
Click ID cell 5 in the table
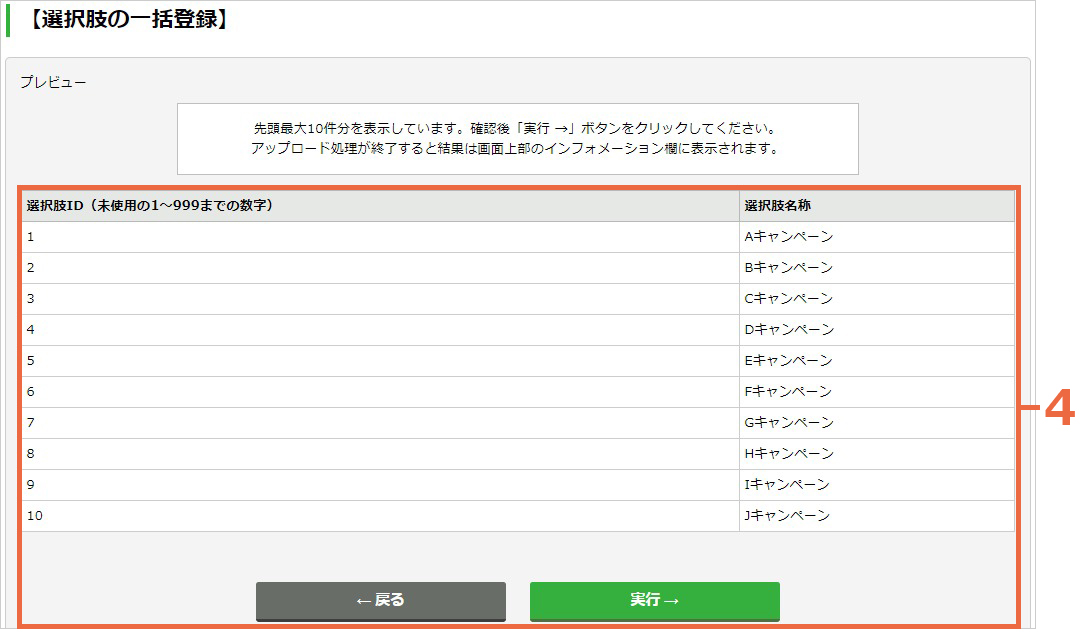[380, 361]
